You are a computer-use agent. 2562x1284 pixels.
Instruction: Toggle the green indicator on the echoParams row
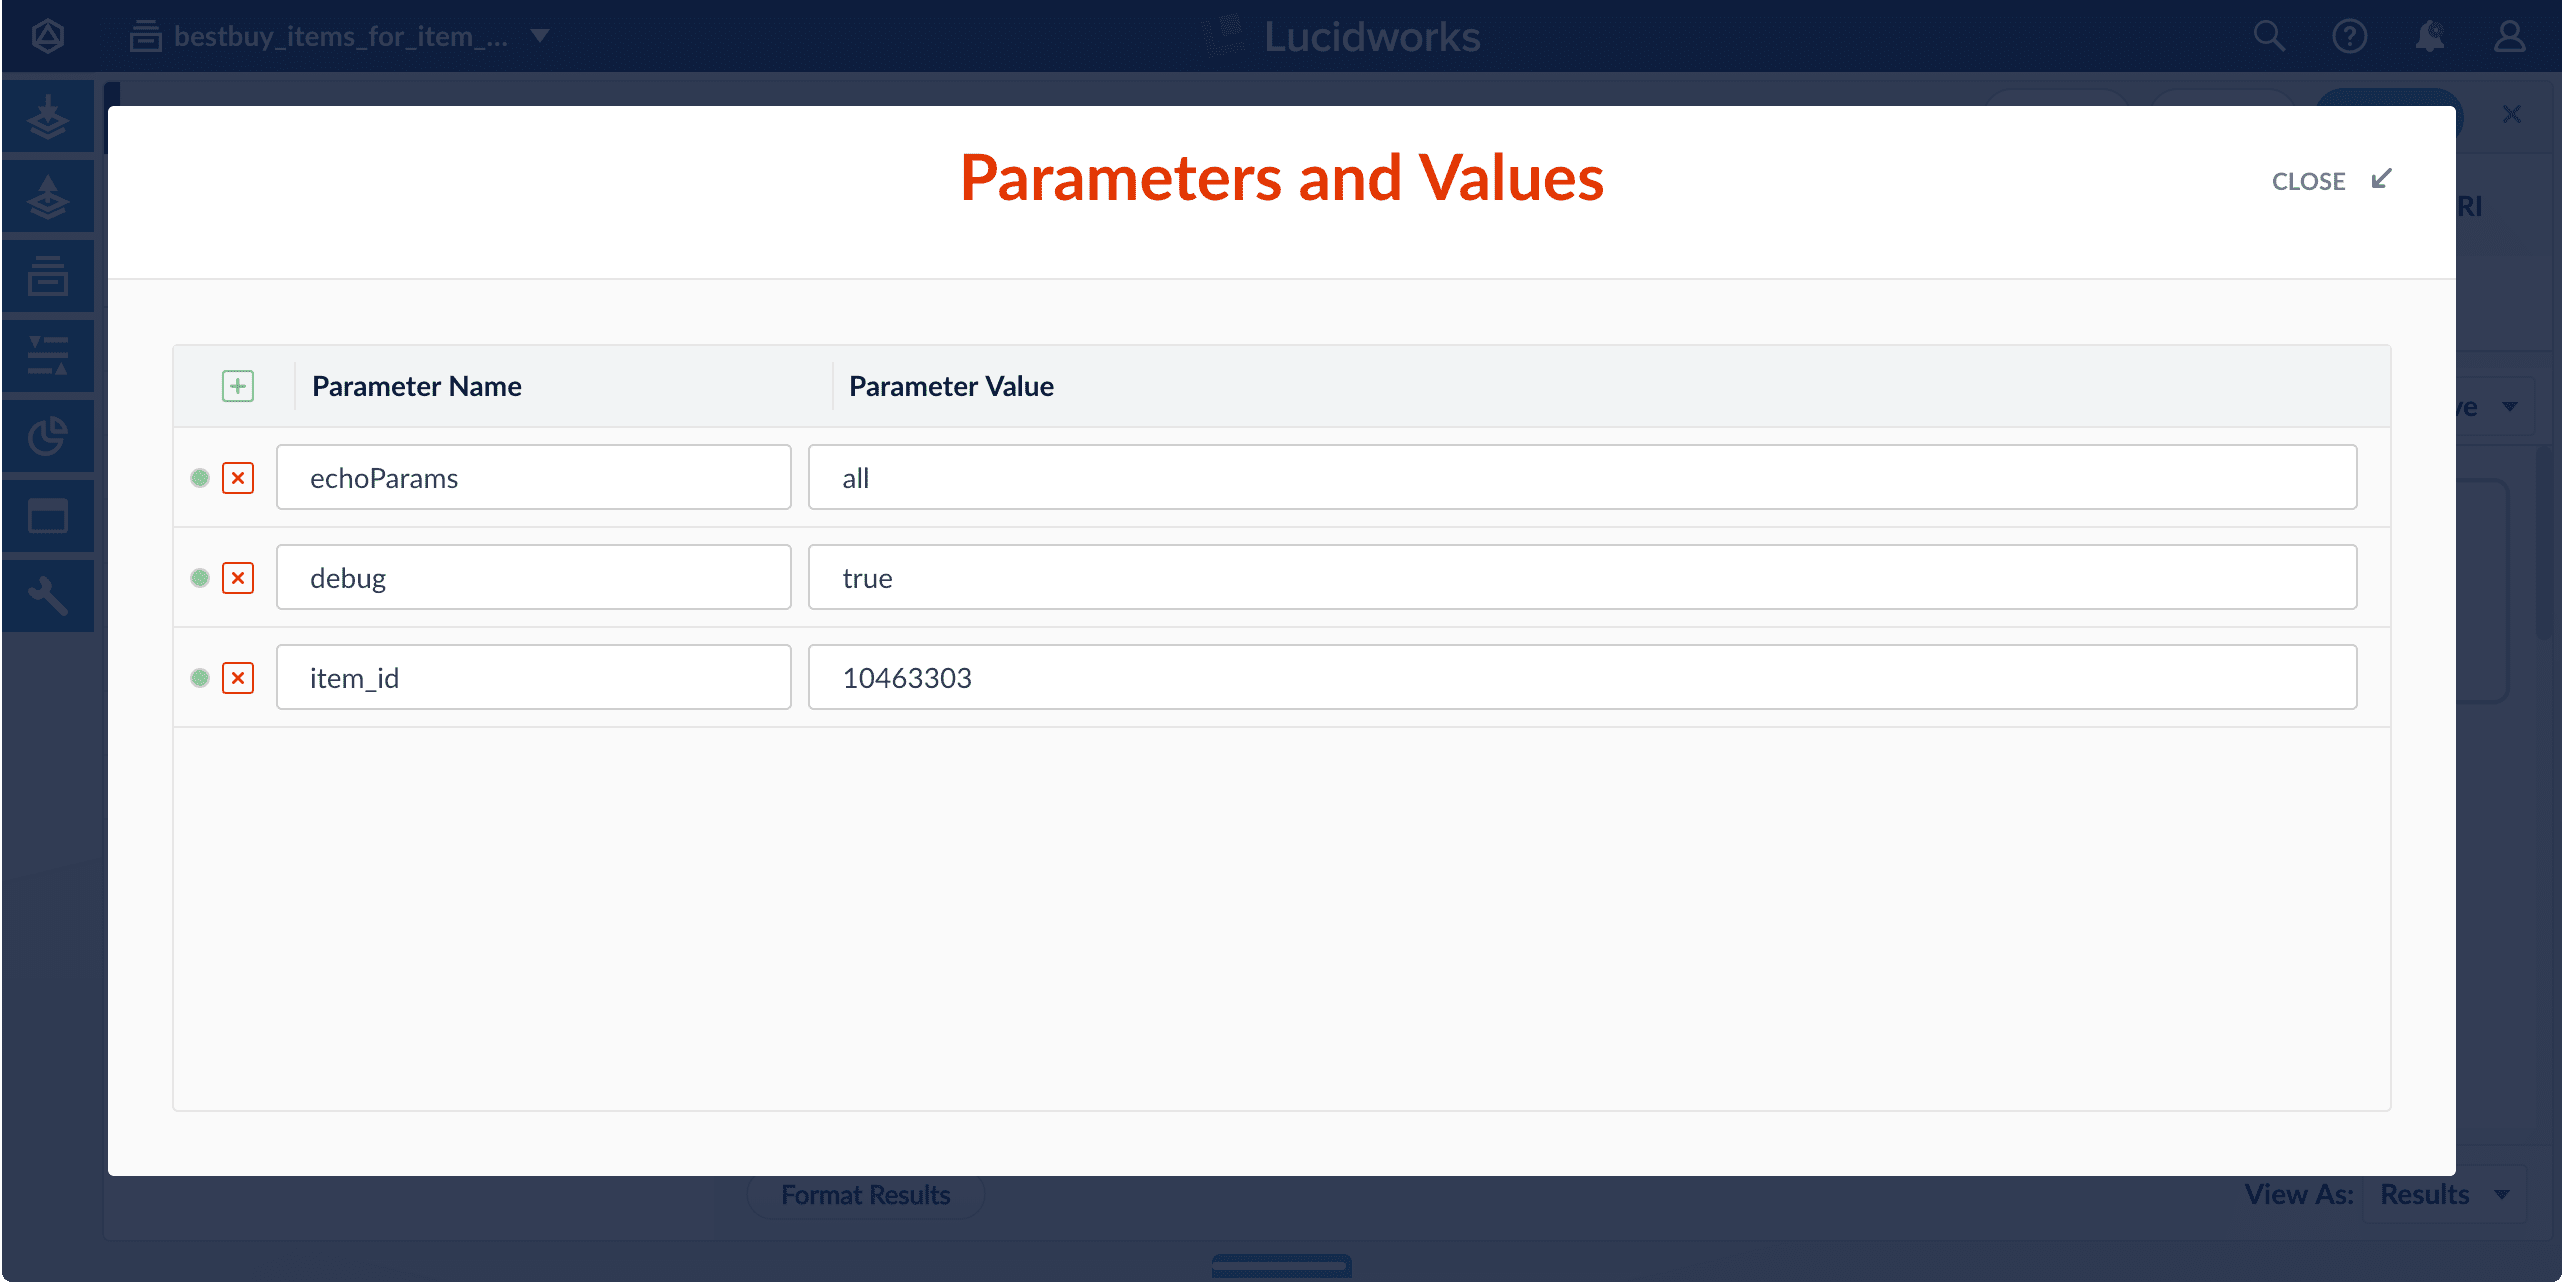(x=200, y=478)
